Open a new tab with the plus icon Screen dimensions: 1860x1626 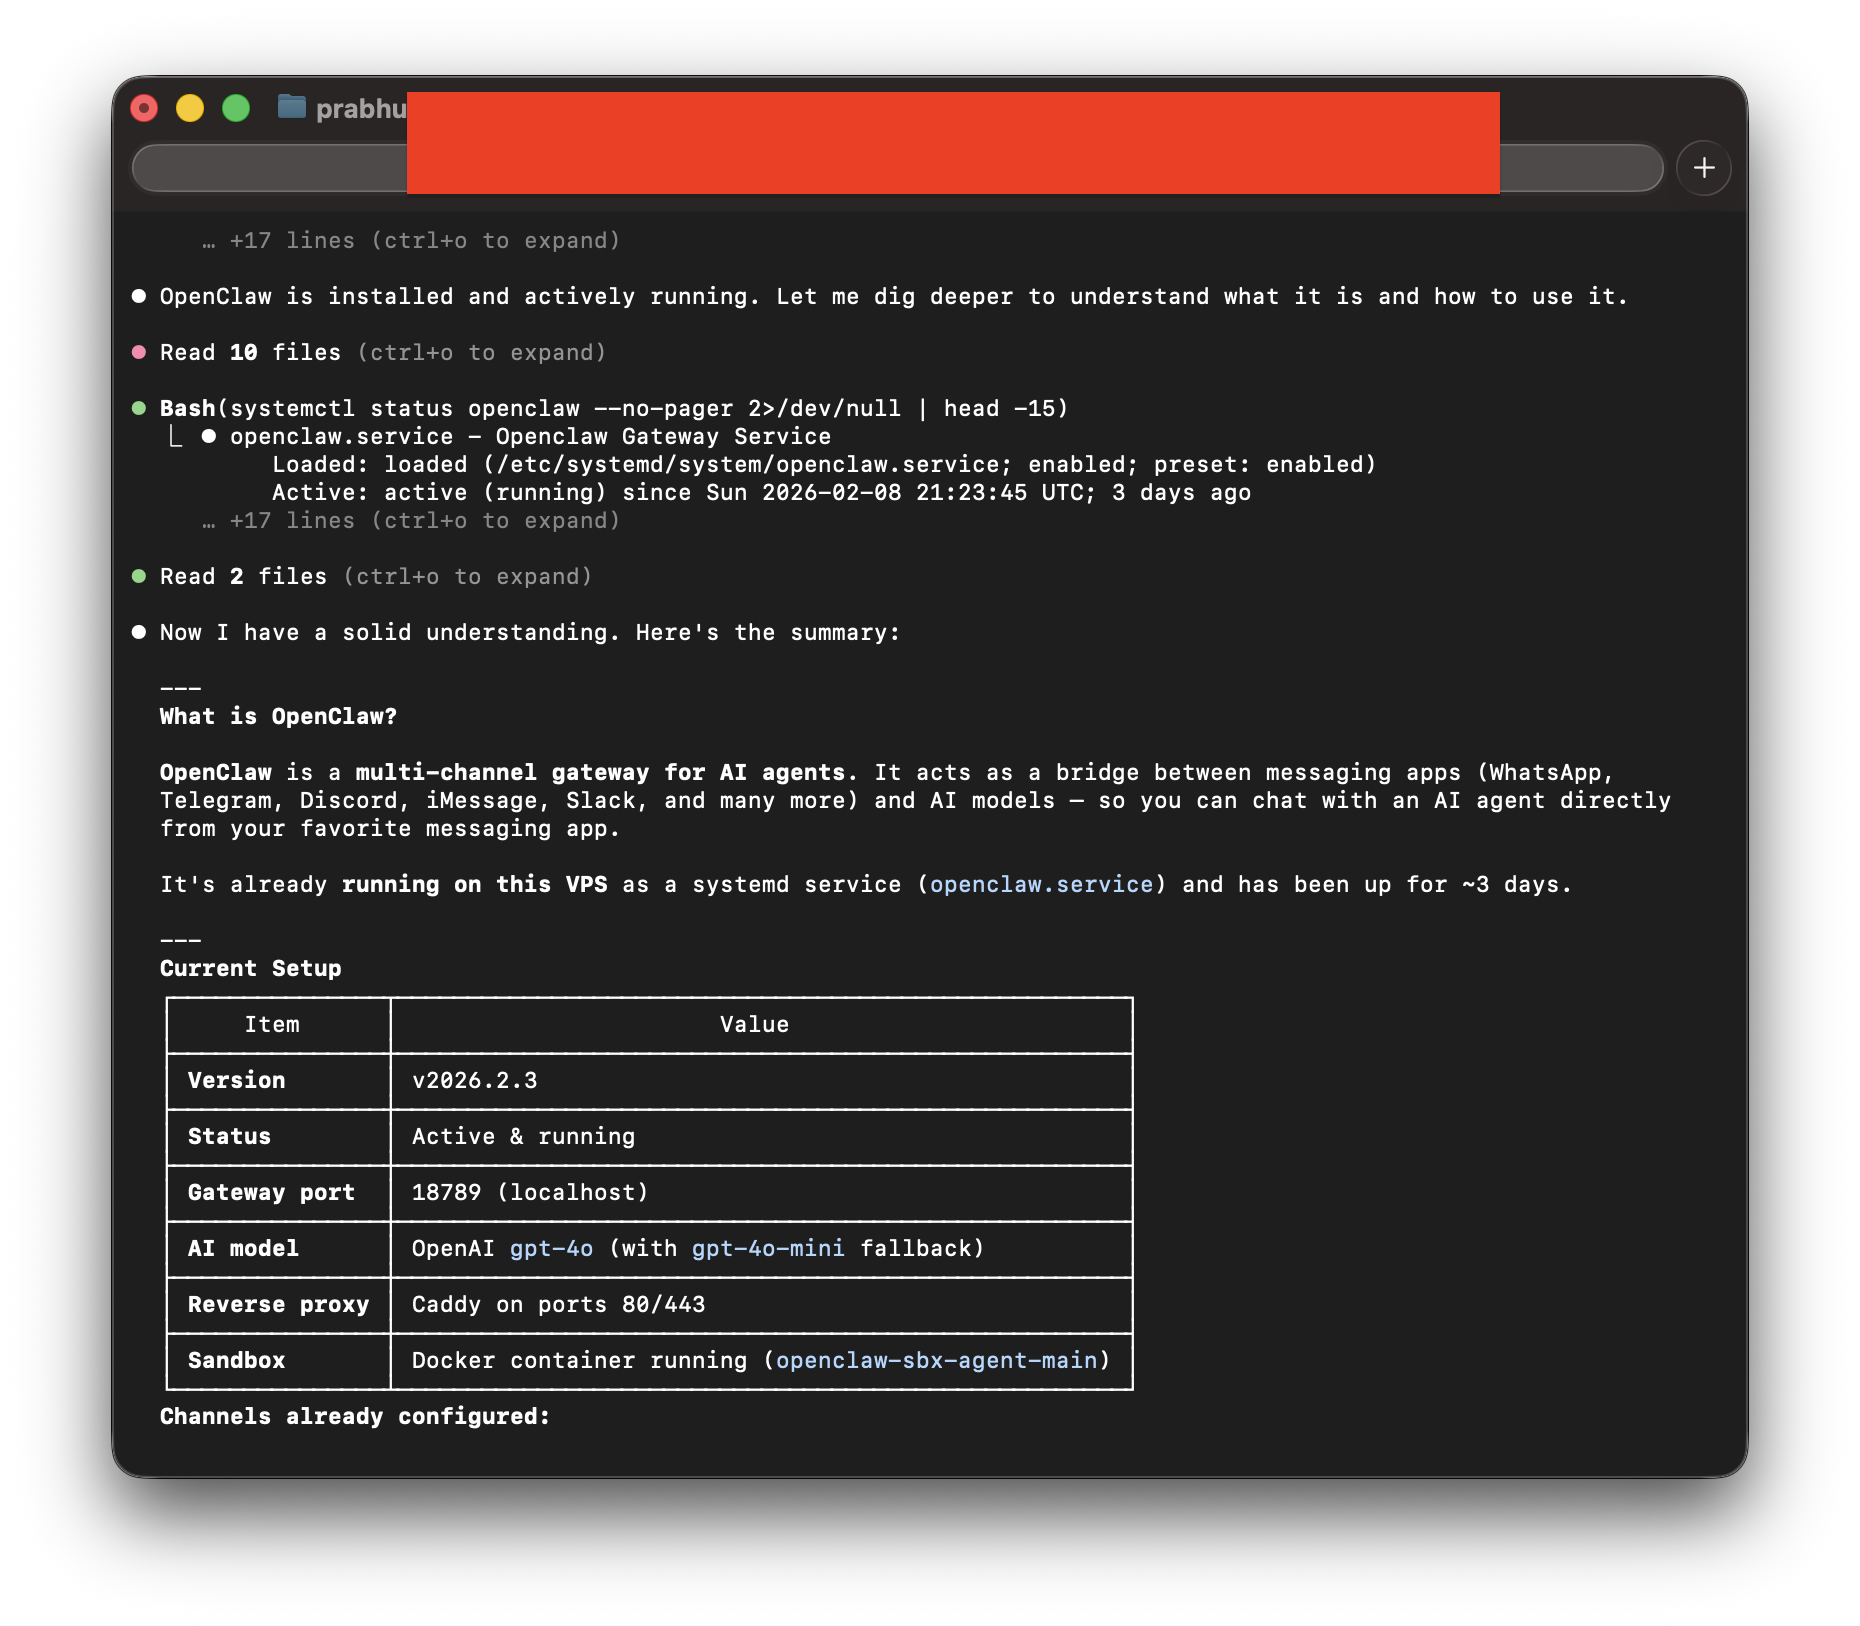(1705, 168)
